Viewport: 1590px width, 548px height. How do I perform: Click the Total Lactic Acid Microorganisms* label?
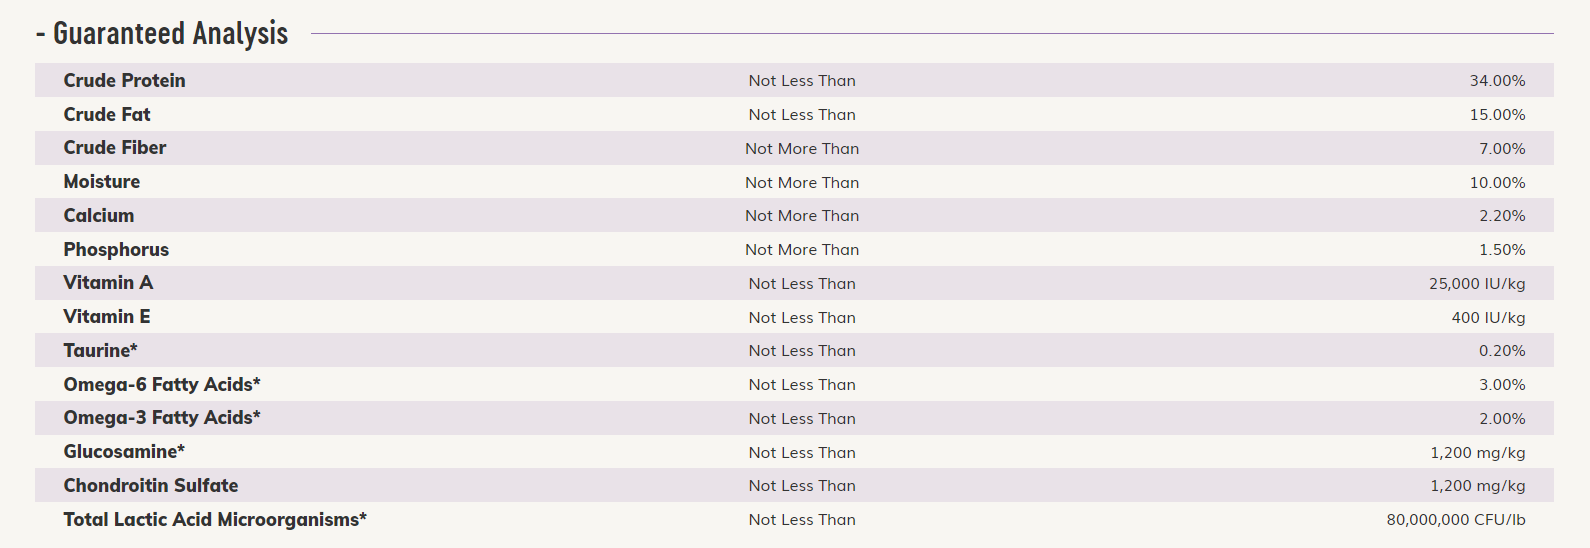click(215, 520)
